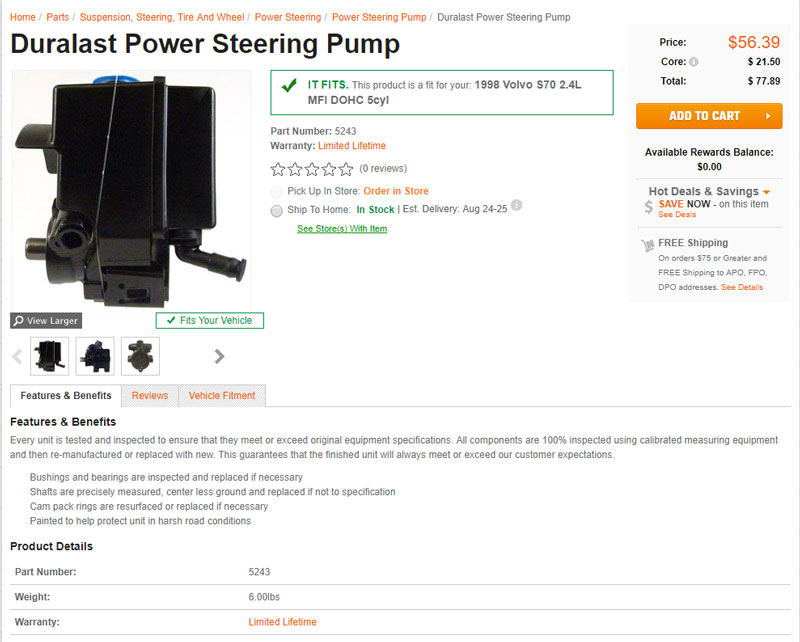Expand the Hot Deals & Savings dropdown arrow

tap(767, 191)
